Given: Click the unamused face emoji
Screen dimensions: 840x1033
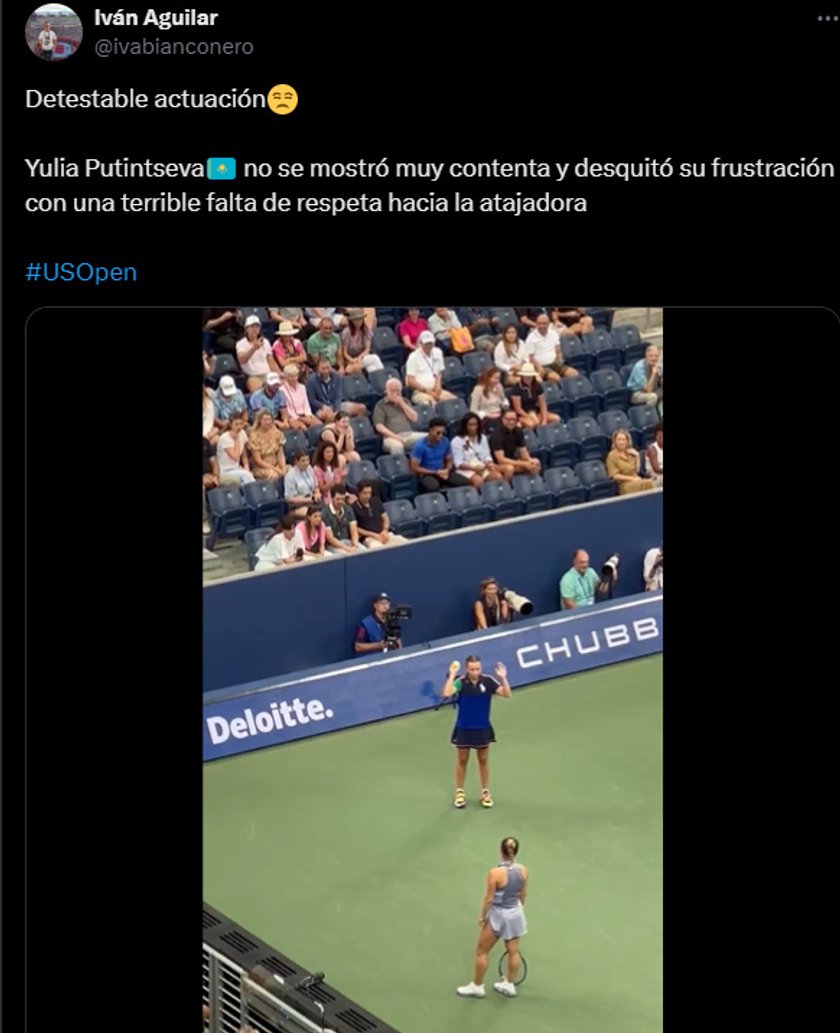Looking at the screenshot, I should 283,99.
